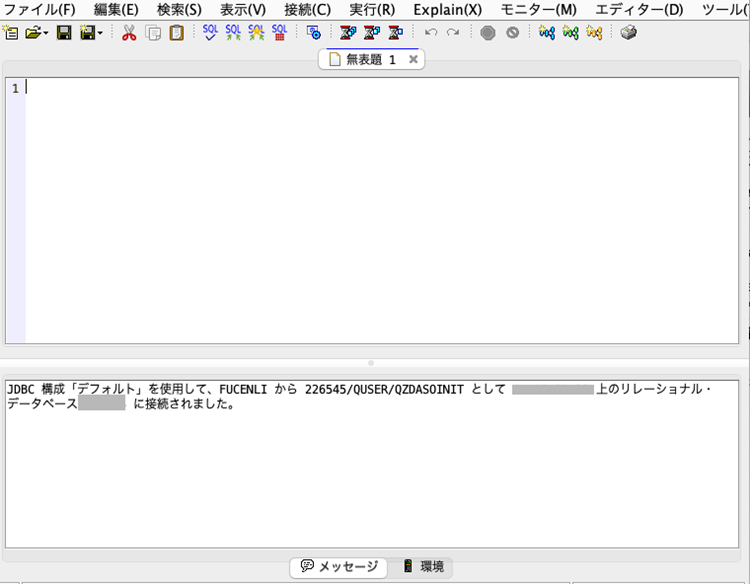Click the clipboard paste icon

(x=176, y=33)
